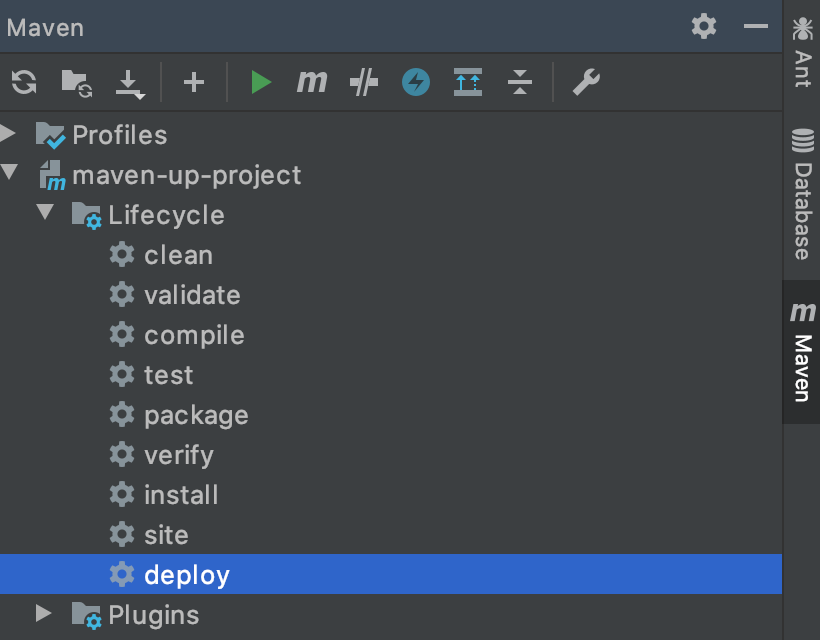Click the gear icon beside deploy
This screenshot has height=640, width=820.
tap(122, 574)
